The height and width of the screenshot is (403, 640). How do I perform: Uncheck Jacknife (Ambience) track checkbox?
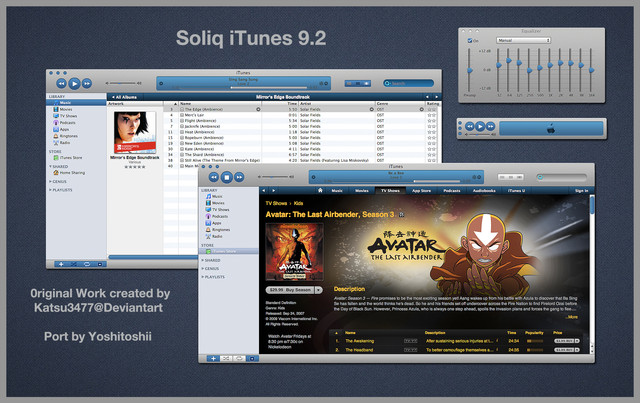pos(182,127)
